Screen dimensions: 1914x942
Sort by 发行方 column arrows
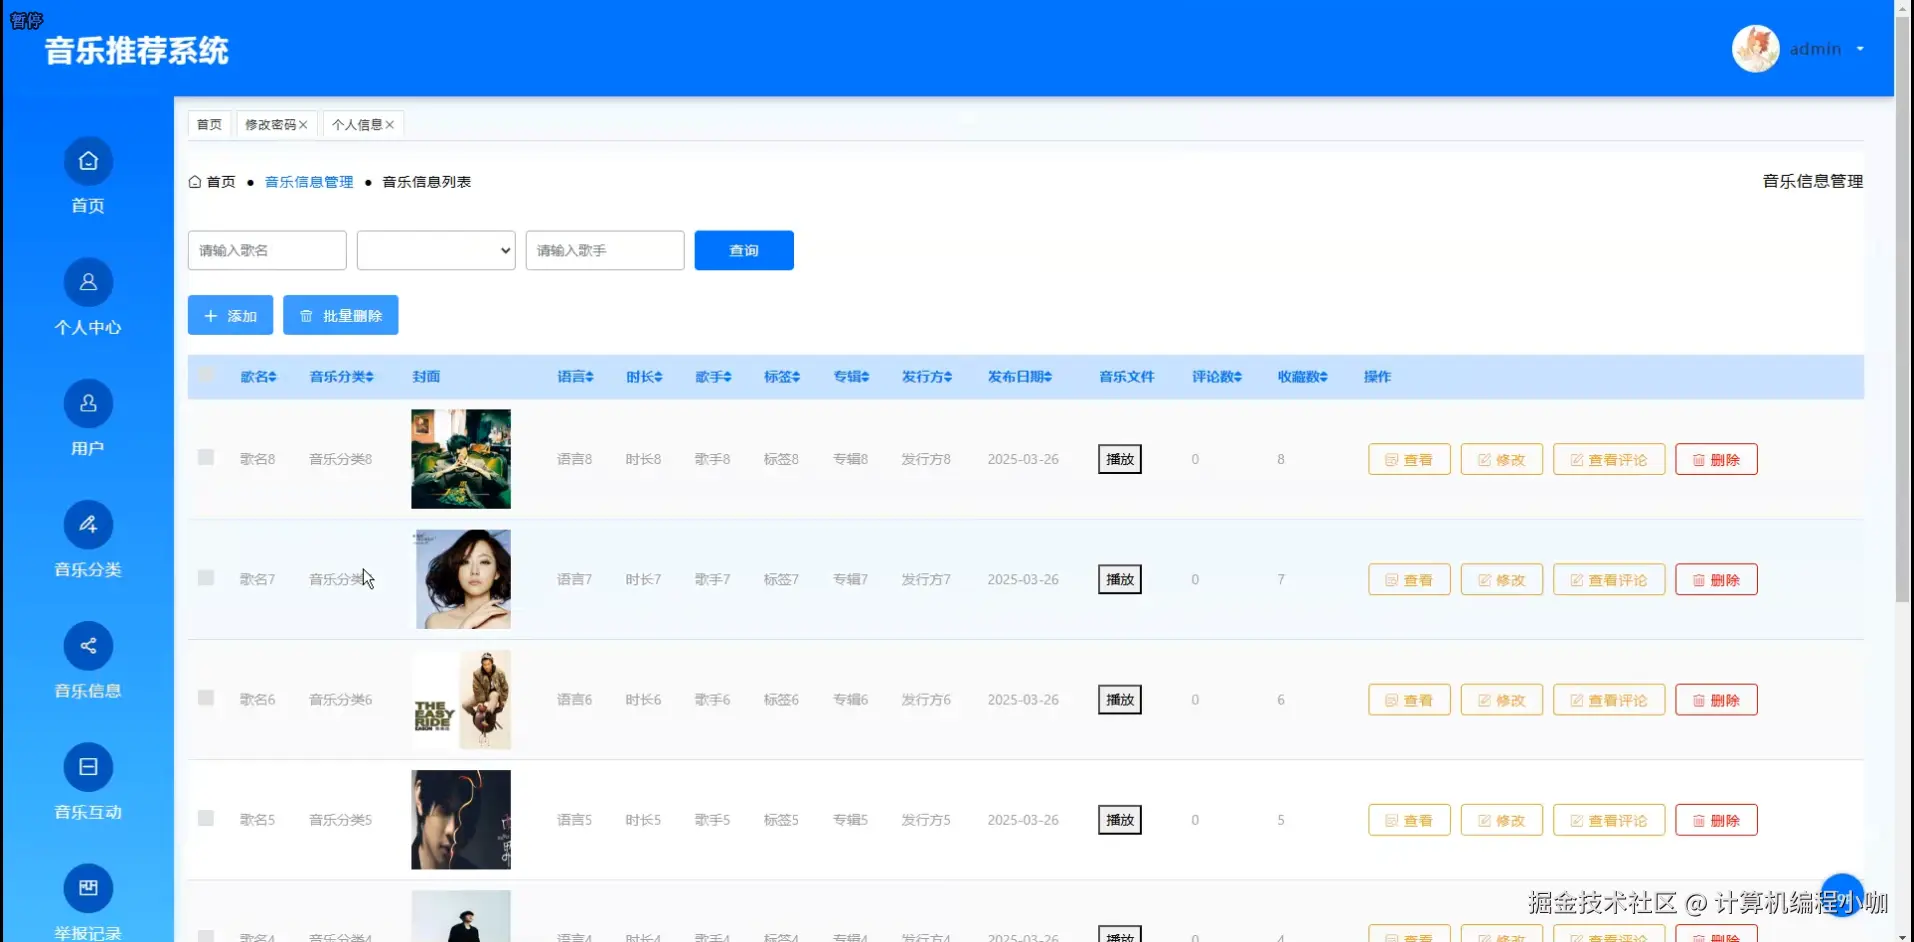pos(948,377)
